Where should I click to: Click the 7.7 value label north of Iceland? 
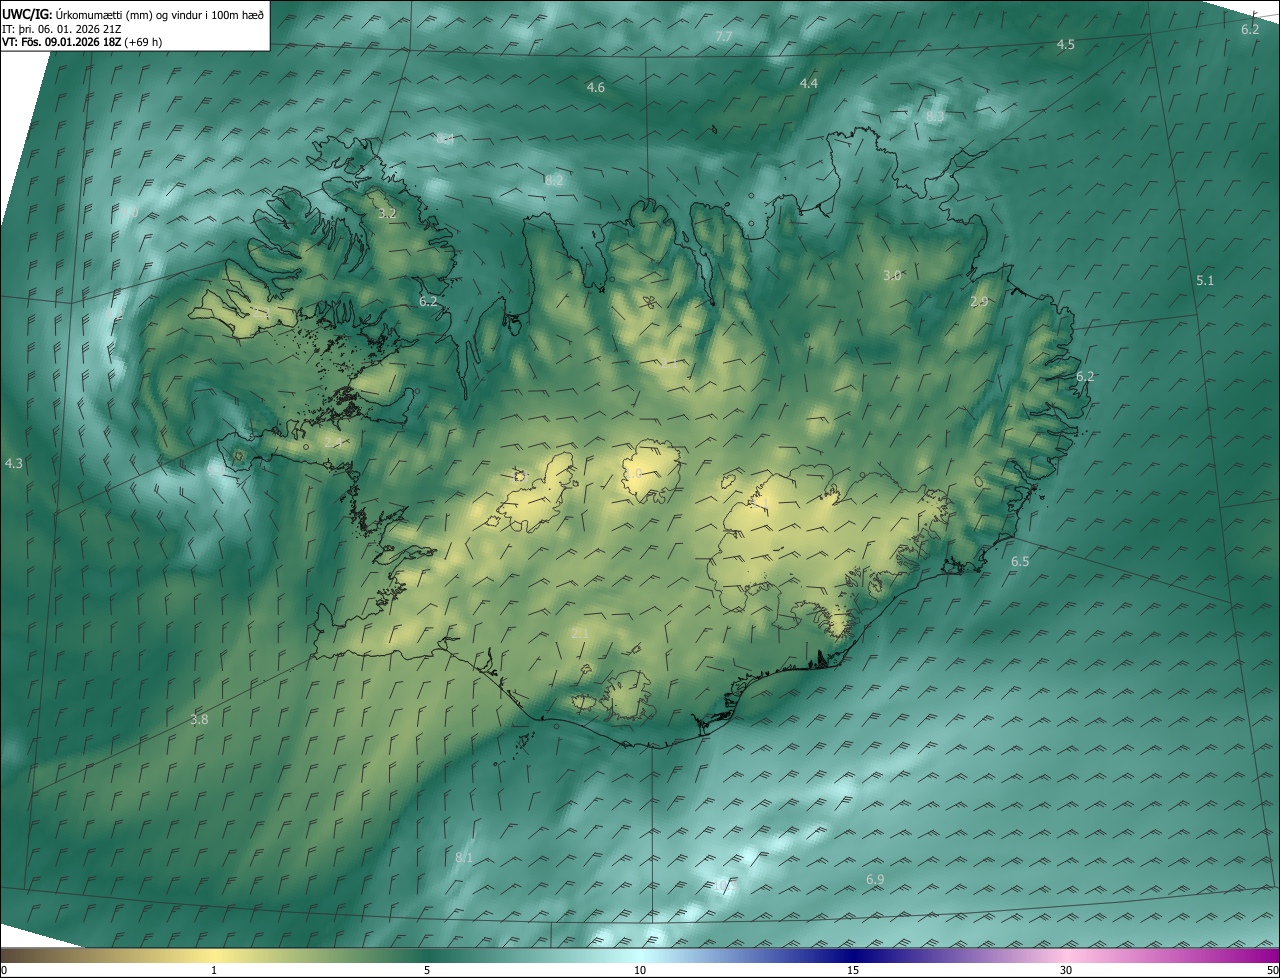(x=724, y=36)
